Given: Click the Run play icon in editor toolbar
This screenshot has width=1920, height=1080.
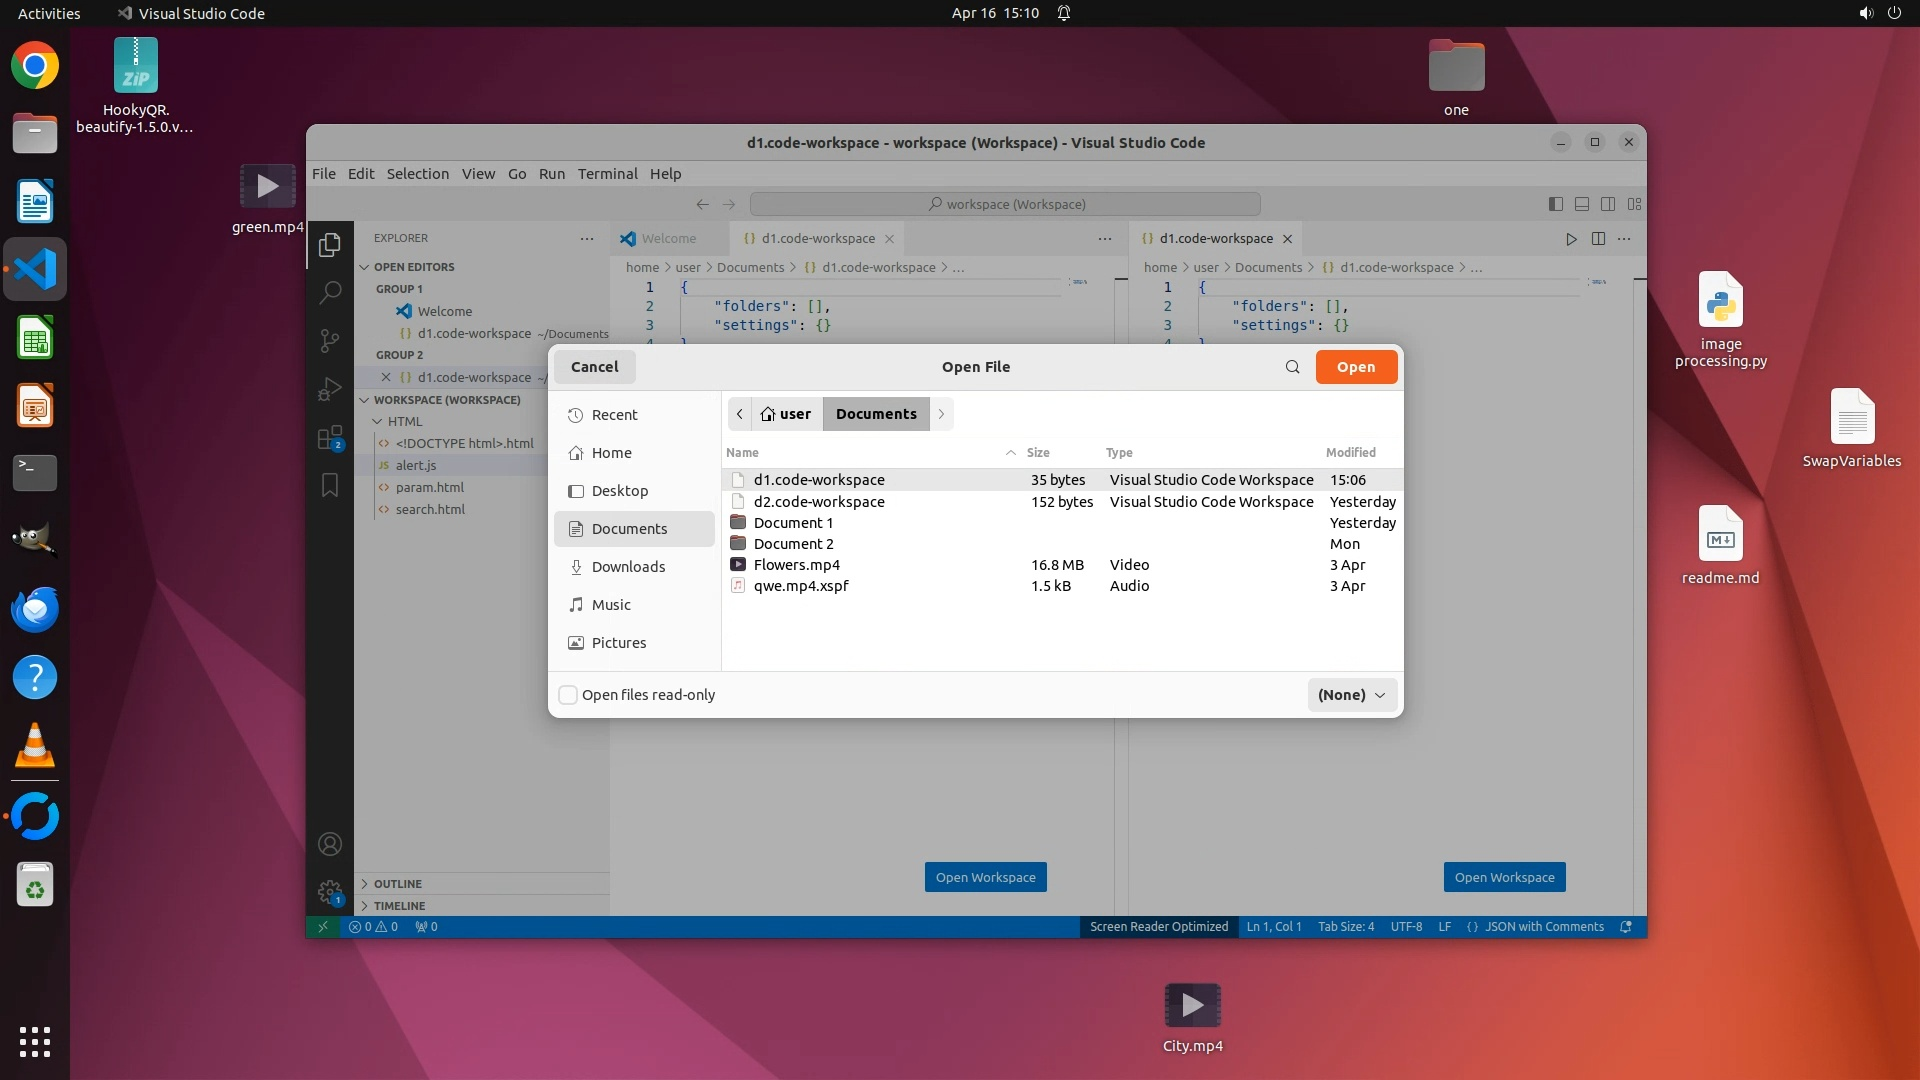Looking at the screenshot, I should (1571, 239).
